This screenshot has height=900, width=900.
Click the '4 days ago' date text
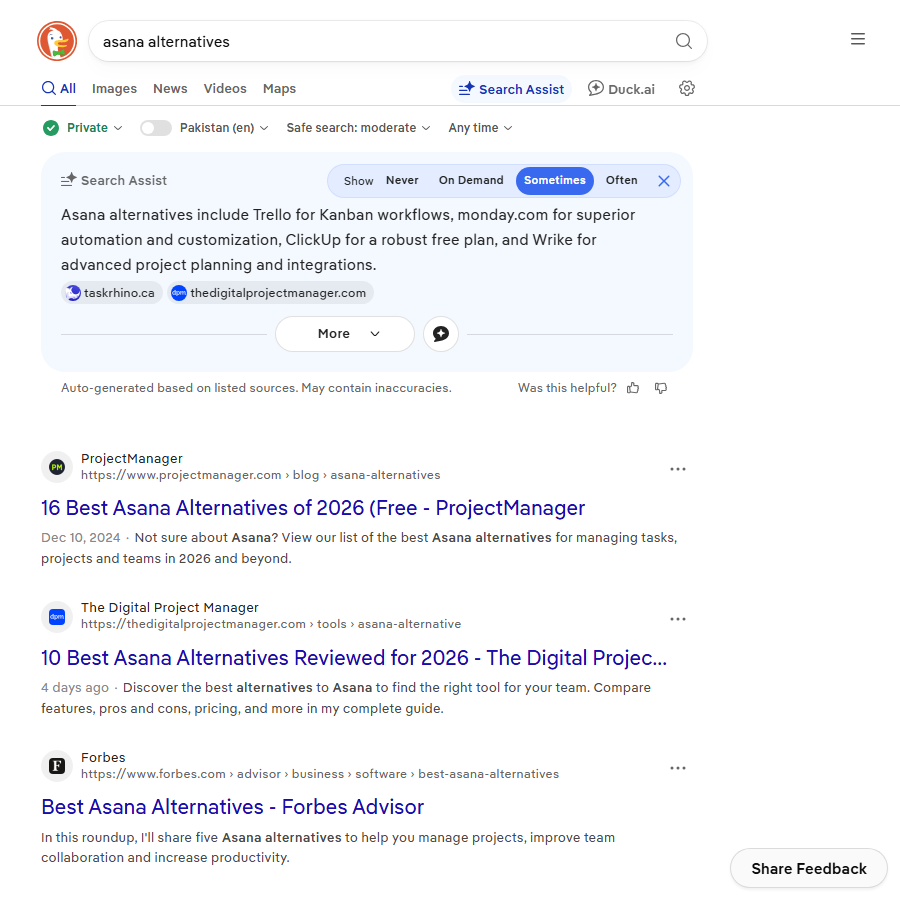[x=75, y=688]
